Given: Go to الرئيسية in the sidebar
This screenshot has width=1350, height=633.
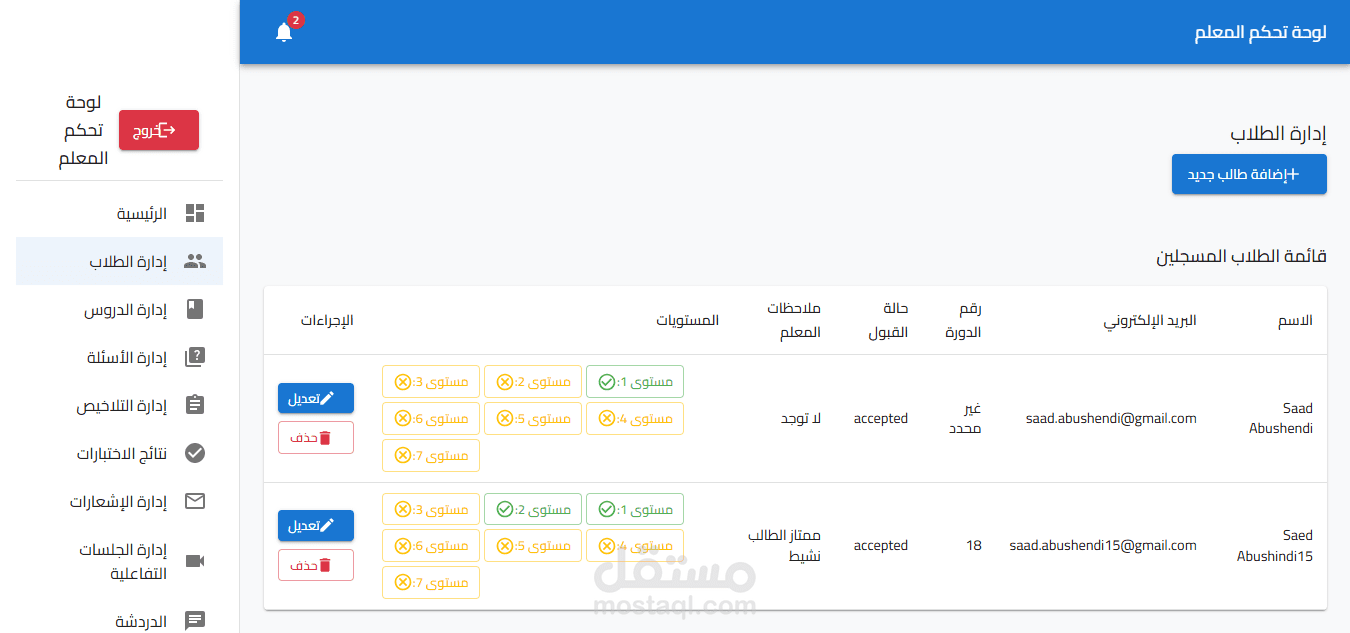Looking at the screenshot, I should pyautogui.click(x=119, y=213).
